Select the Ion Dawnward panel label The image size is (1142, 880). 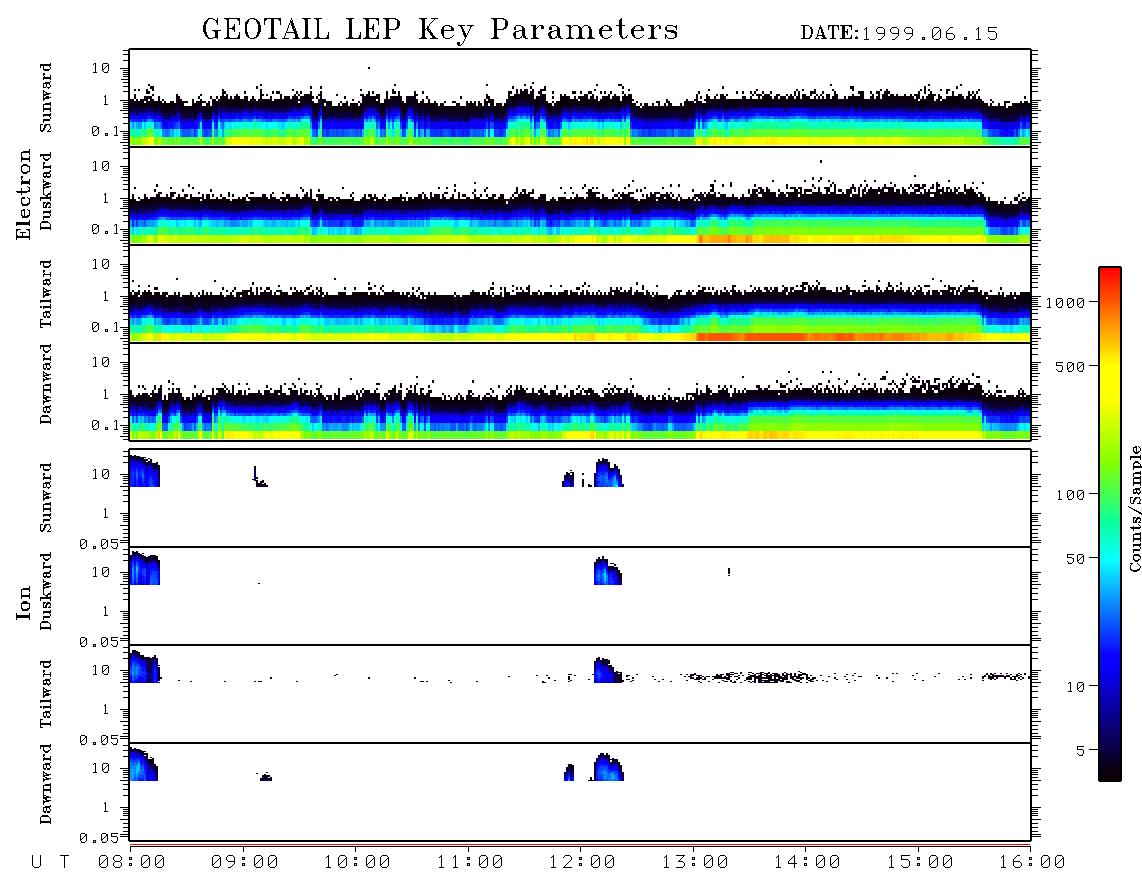pos(46,784)
